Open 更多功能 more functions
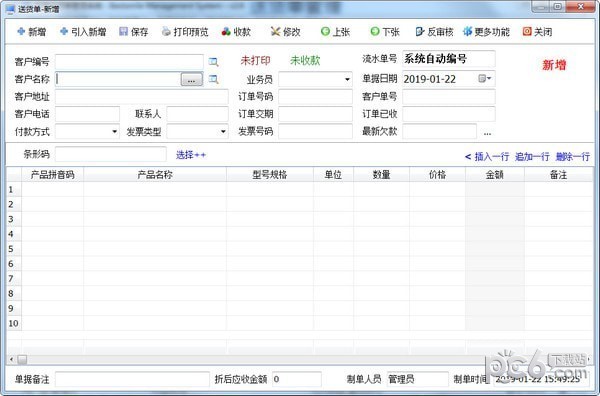This screenshot has height=396, width=600. (486, 32)
